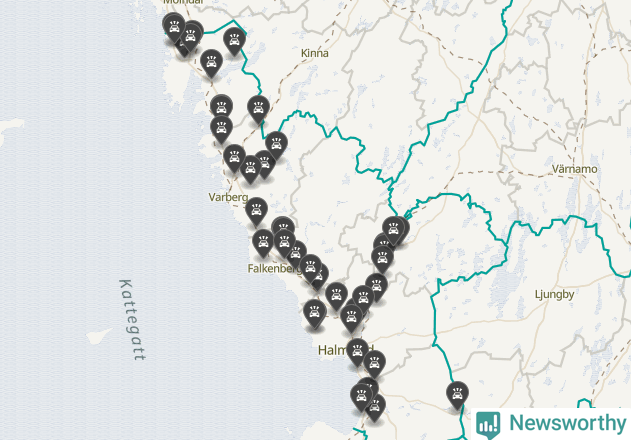Click the isolated crash marker farthest east
The width and height of the screenshot is (631, 440).
(457, 395)
